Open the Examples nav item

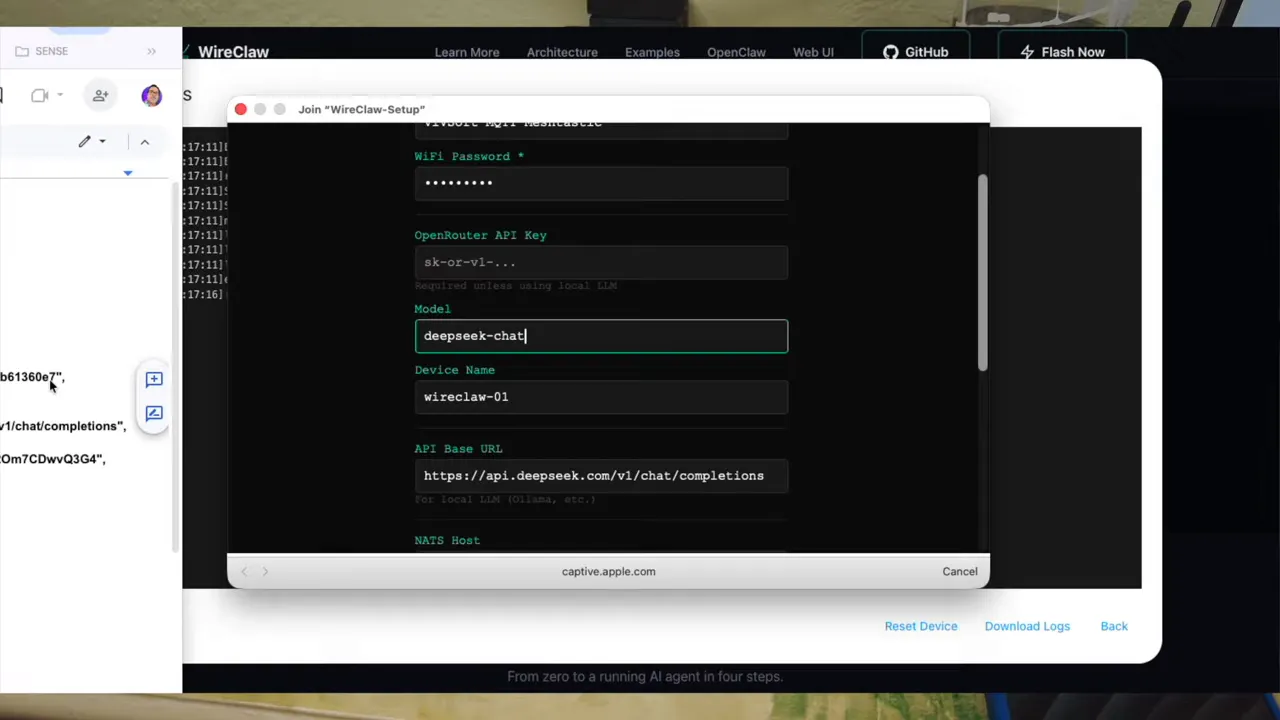pos(652,52)
